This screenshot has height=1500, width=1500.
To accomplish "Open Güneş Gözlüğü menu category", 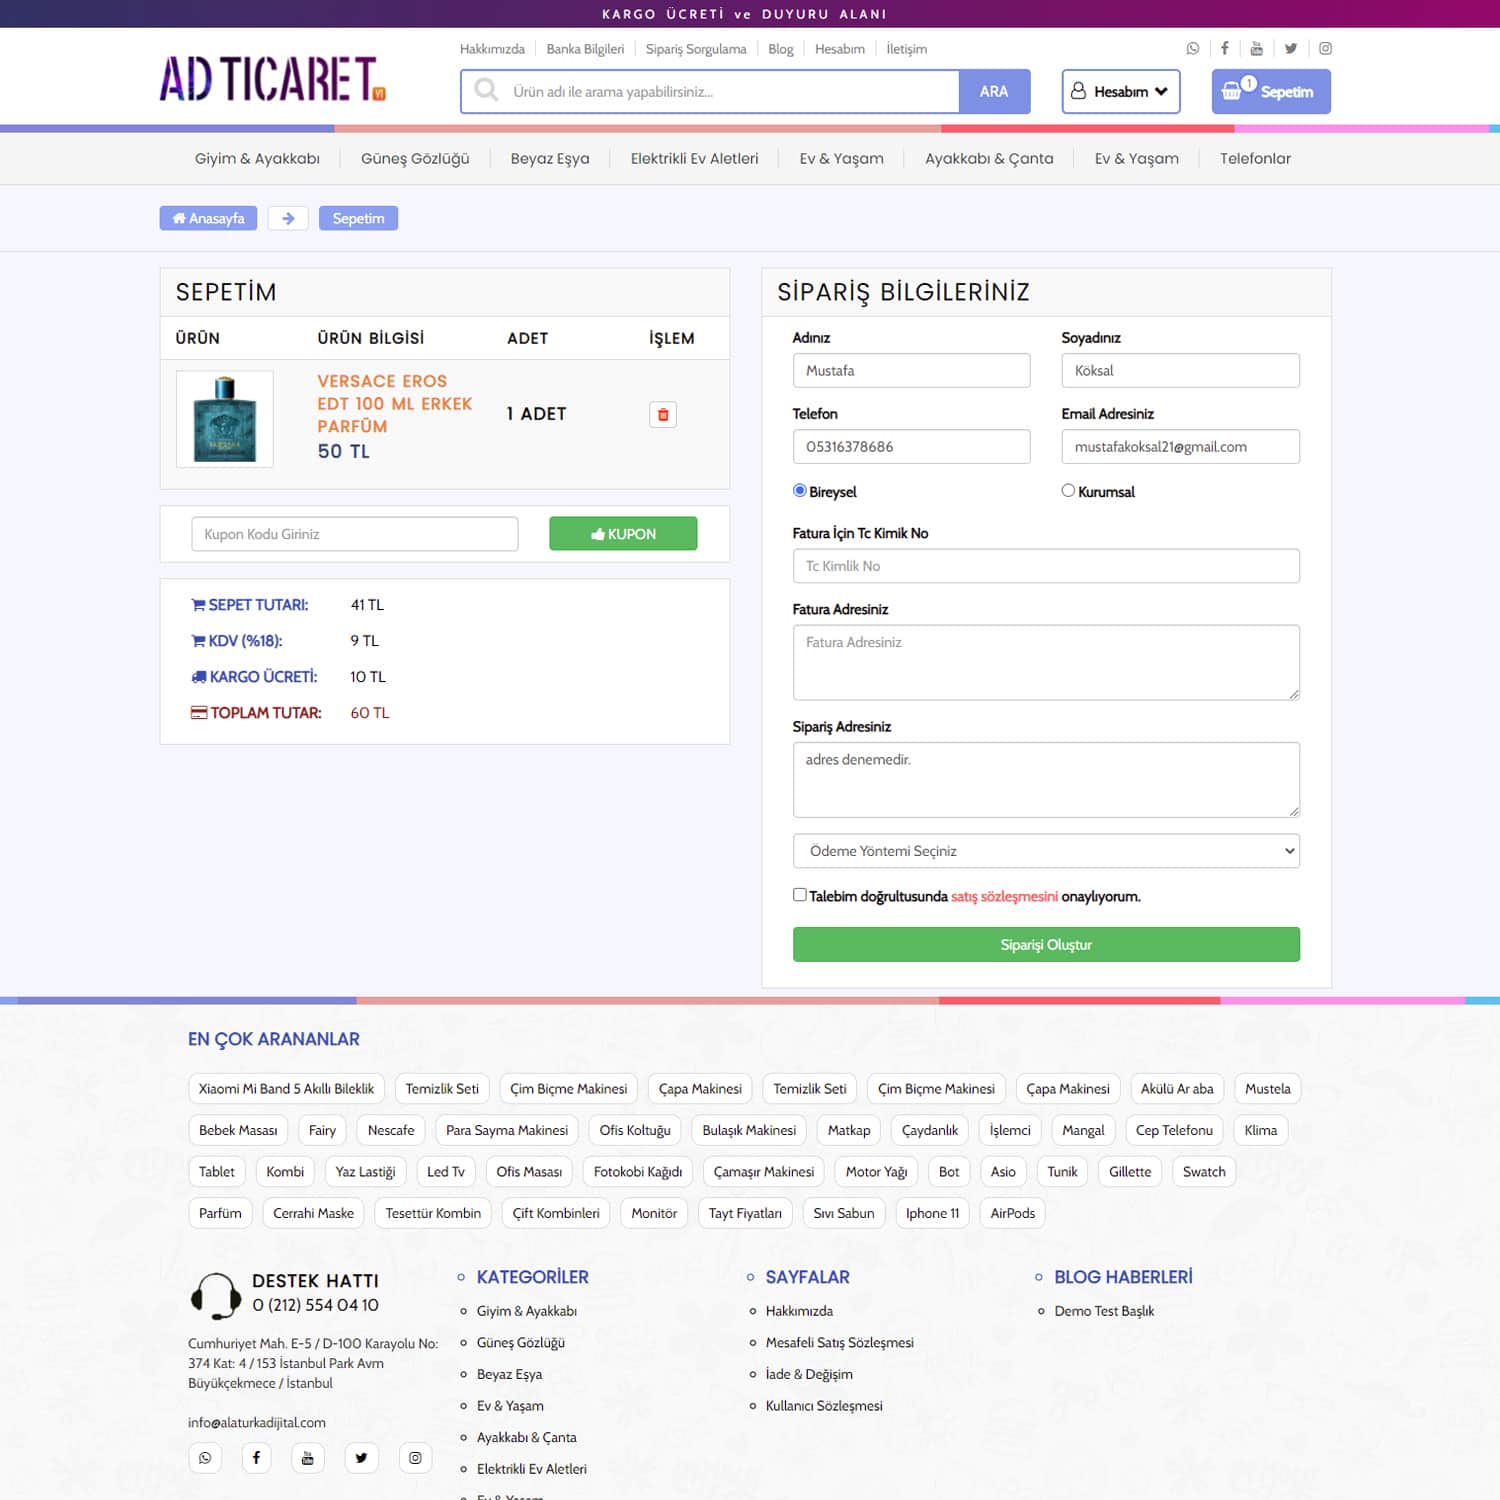I will 415,158.
